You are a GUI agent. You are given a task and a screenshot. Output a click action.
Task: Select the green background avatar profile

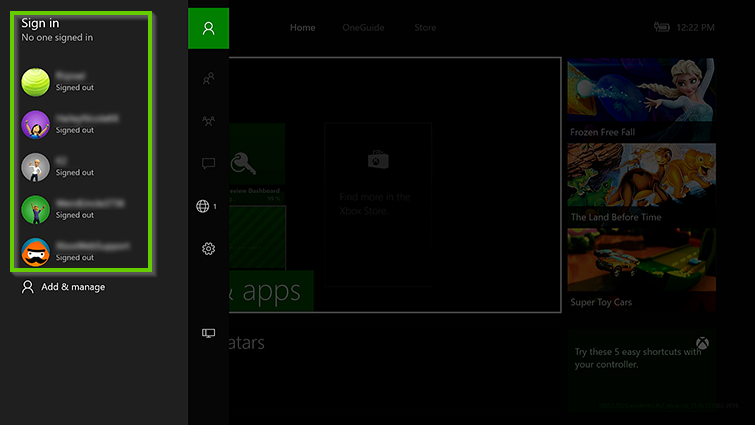pos(35,209)
